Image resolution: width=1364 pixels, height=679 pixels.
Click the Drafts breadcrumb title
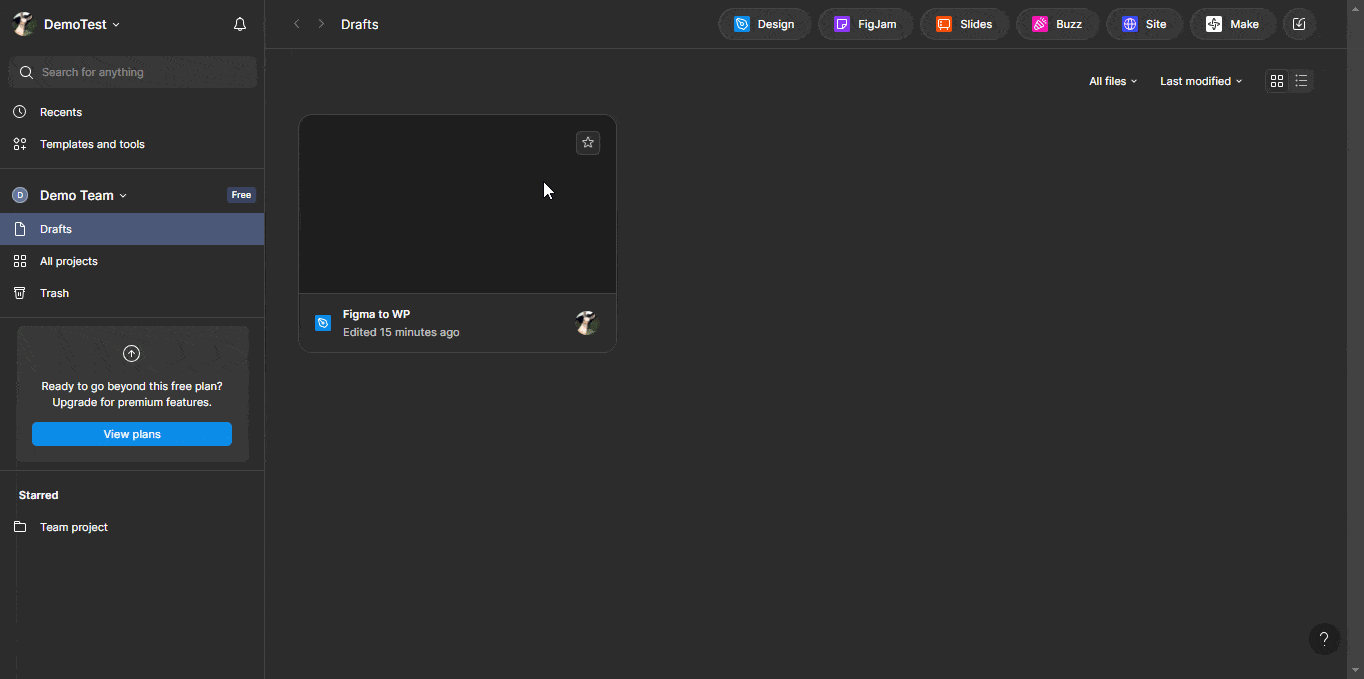360,24
